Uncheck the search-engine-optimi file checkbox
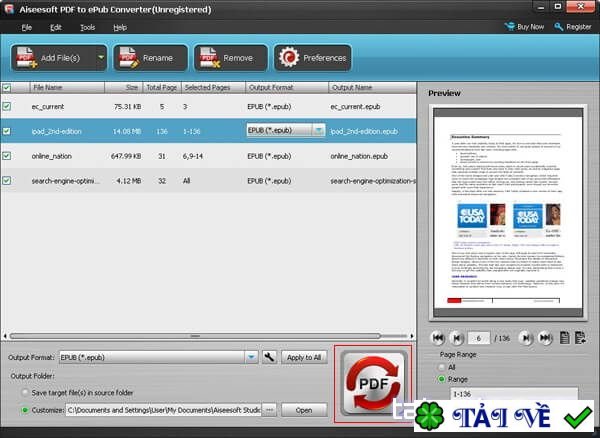Viewport: 600px width, 438px height. [7, 181]
